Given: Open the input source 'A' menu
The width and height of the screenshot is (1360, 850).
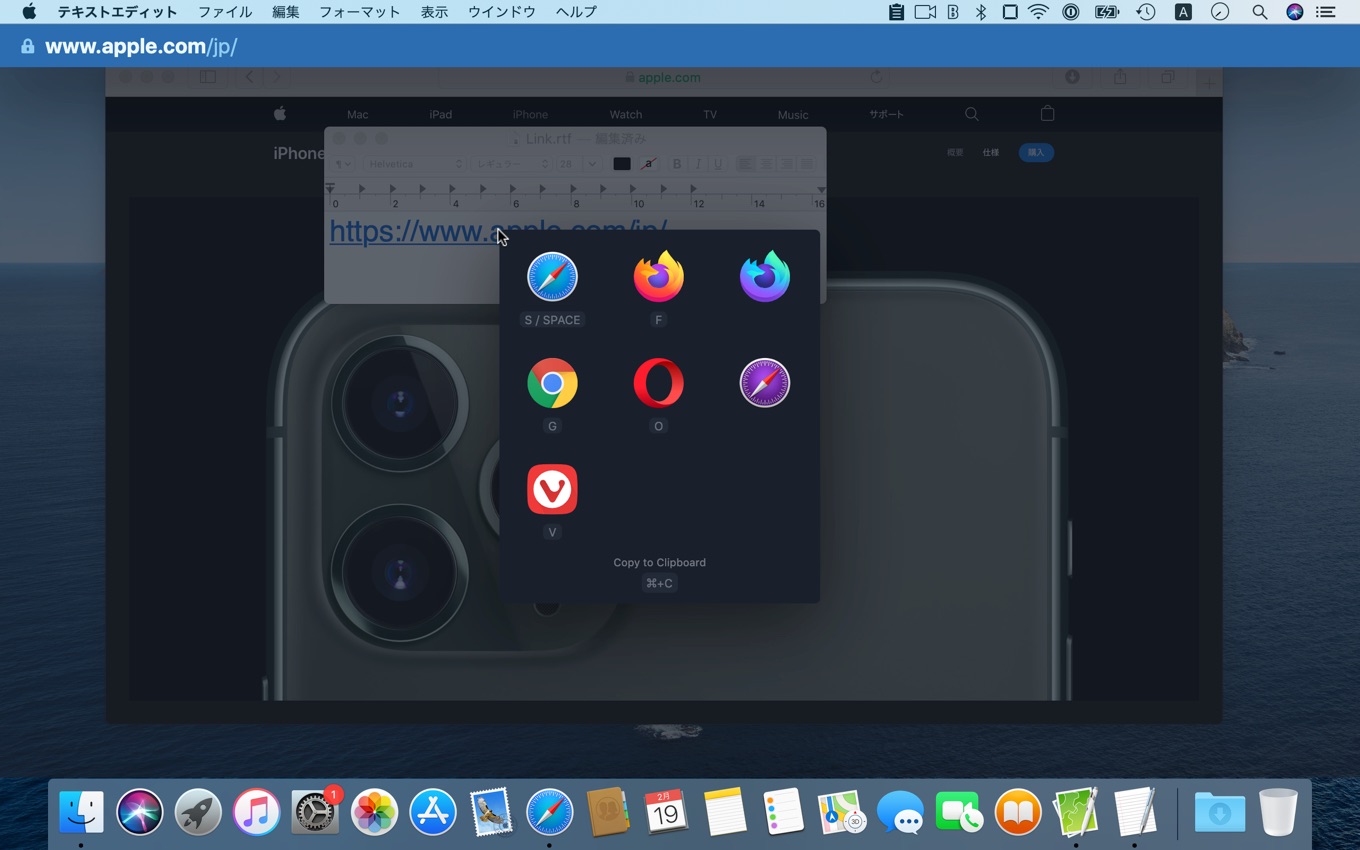Looking at the screenshot, I should [x=1183, y=12].
